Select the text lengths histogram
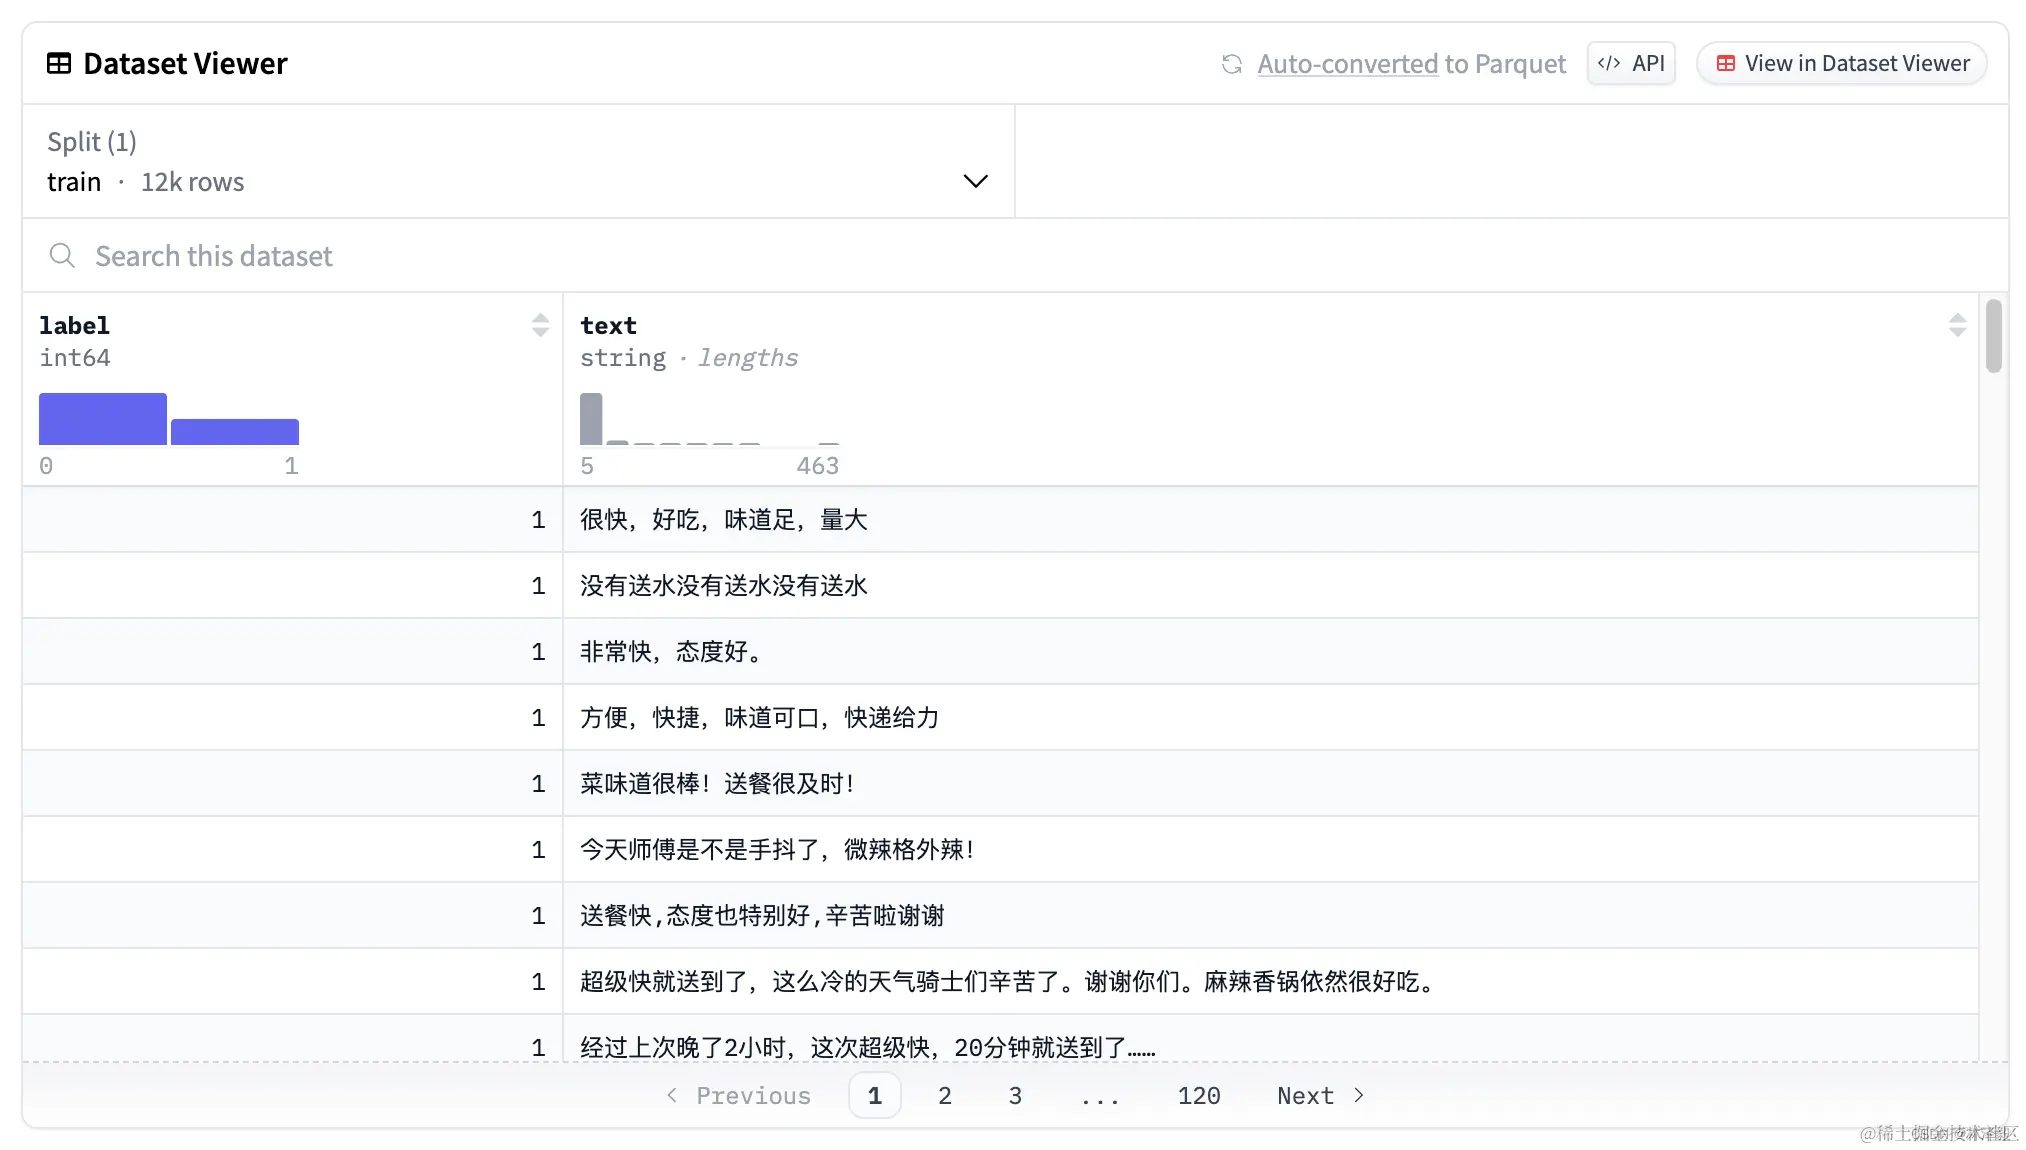2026x1150 pixels. click(591, 417)
